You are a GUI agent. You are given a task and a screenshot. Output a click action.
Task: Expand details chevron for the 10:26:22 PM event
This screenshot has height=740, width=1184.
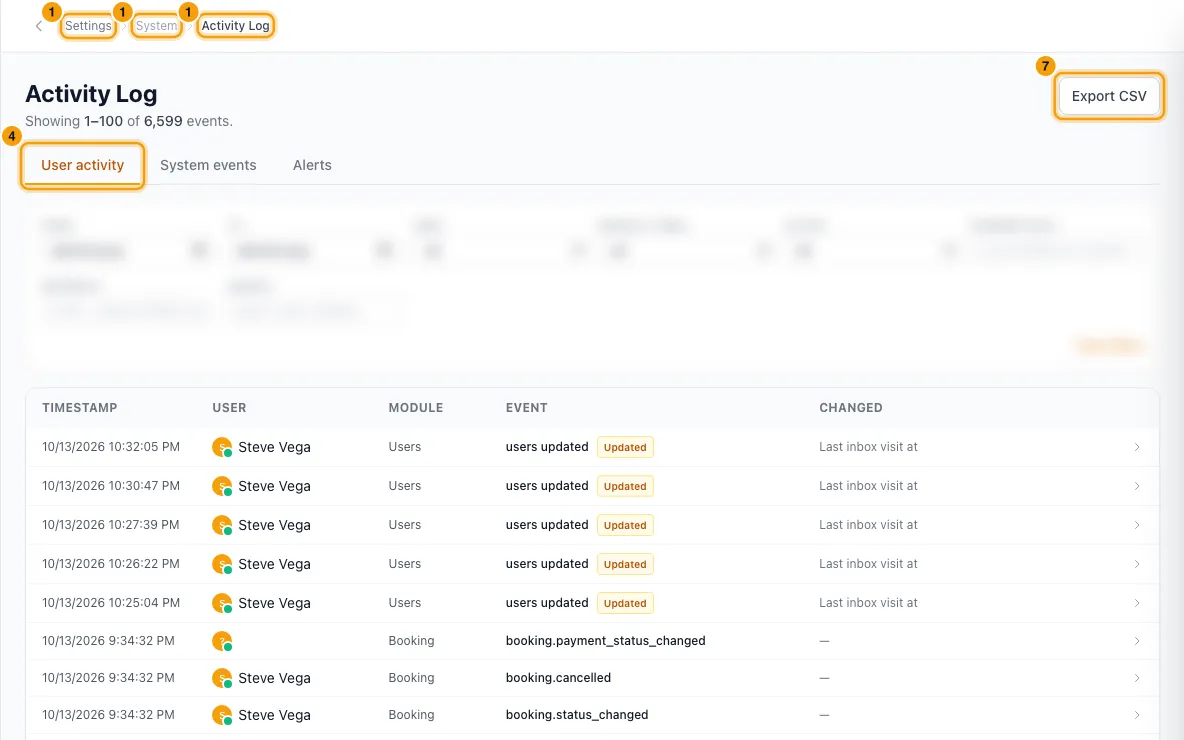(x=1136, y=564)
